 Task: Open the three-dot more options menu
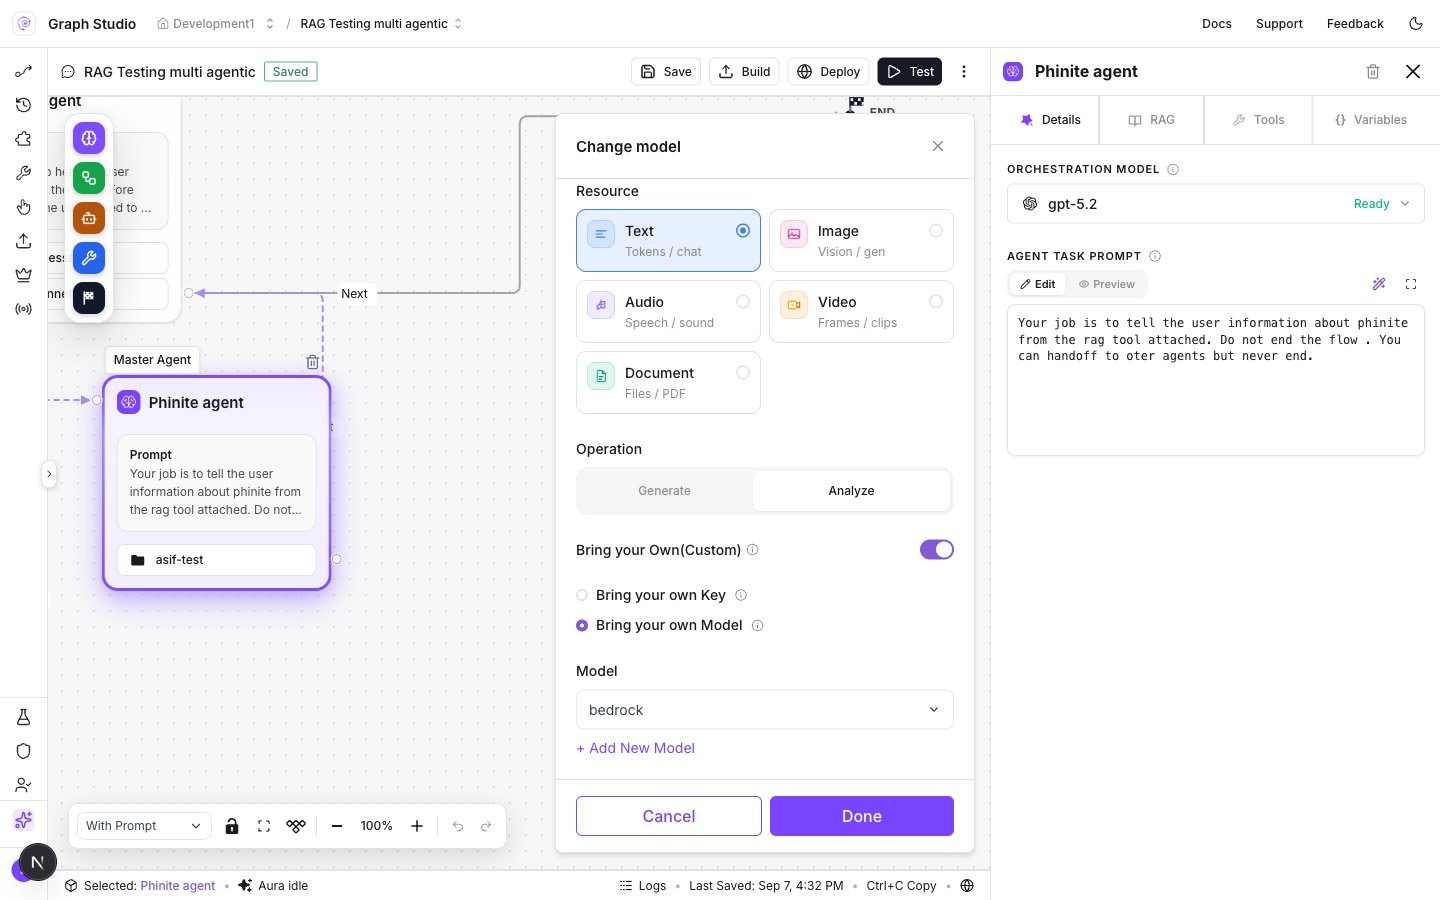coord(964,72)
